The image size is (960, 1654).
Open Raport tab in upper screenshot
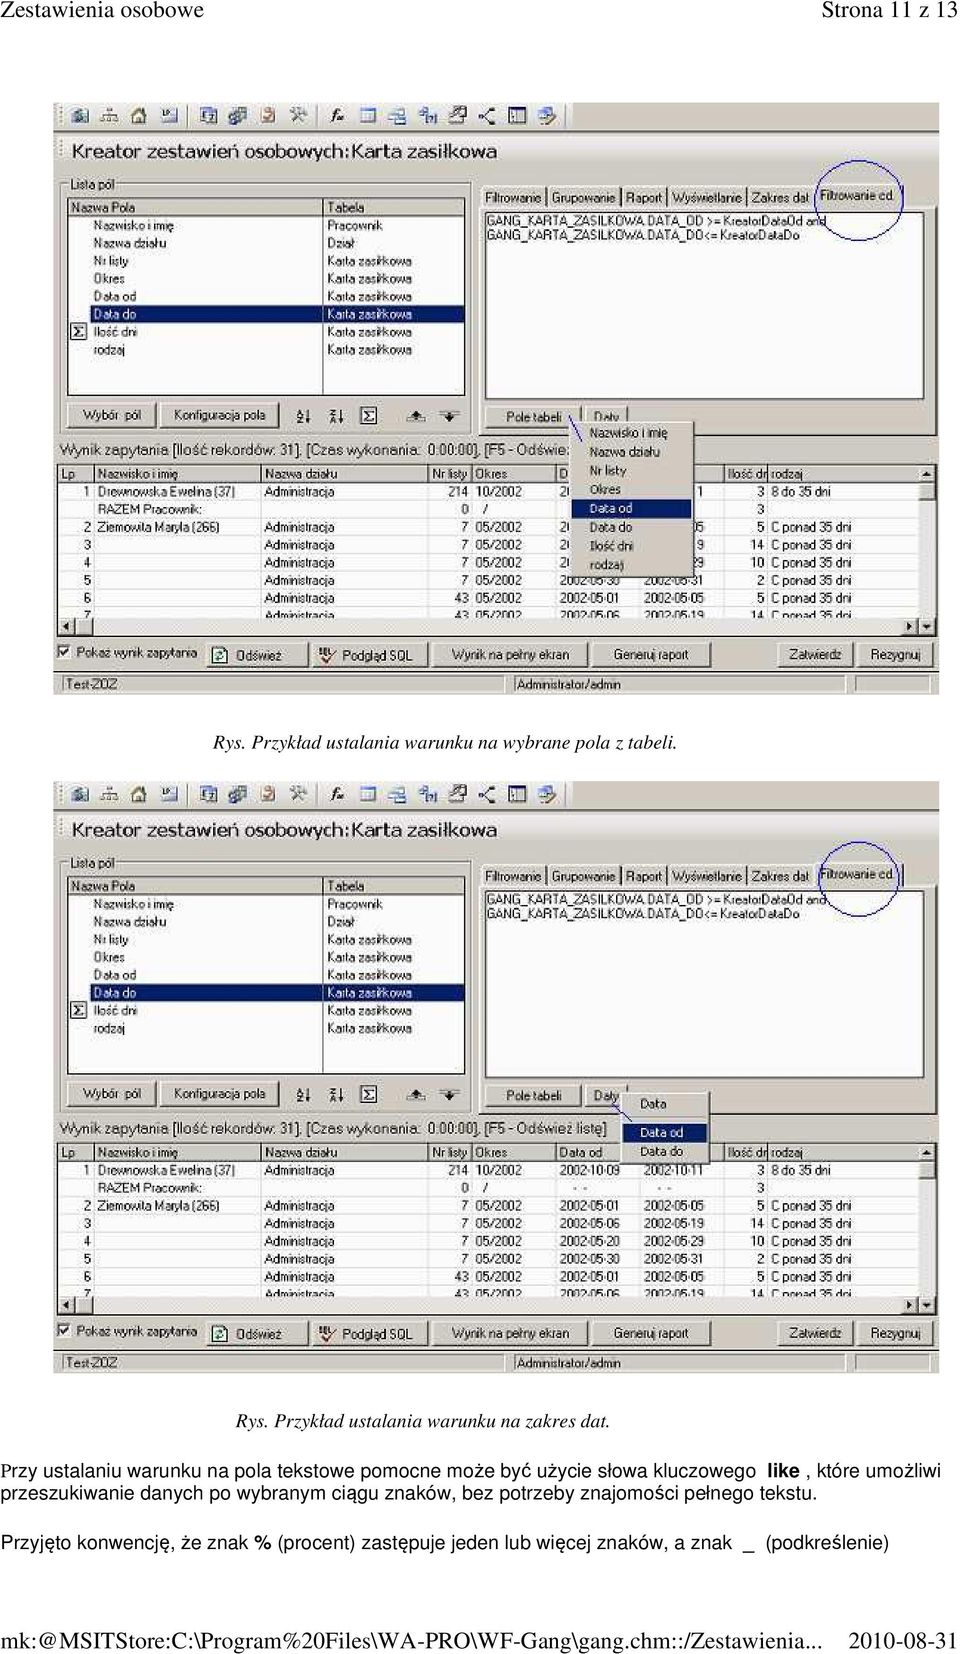[x=645, y=198]
